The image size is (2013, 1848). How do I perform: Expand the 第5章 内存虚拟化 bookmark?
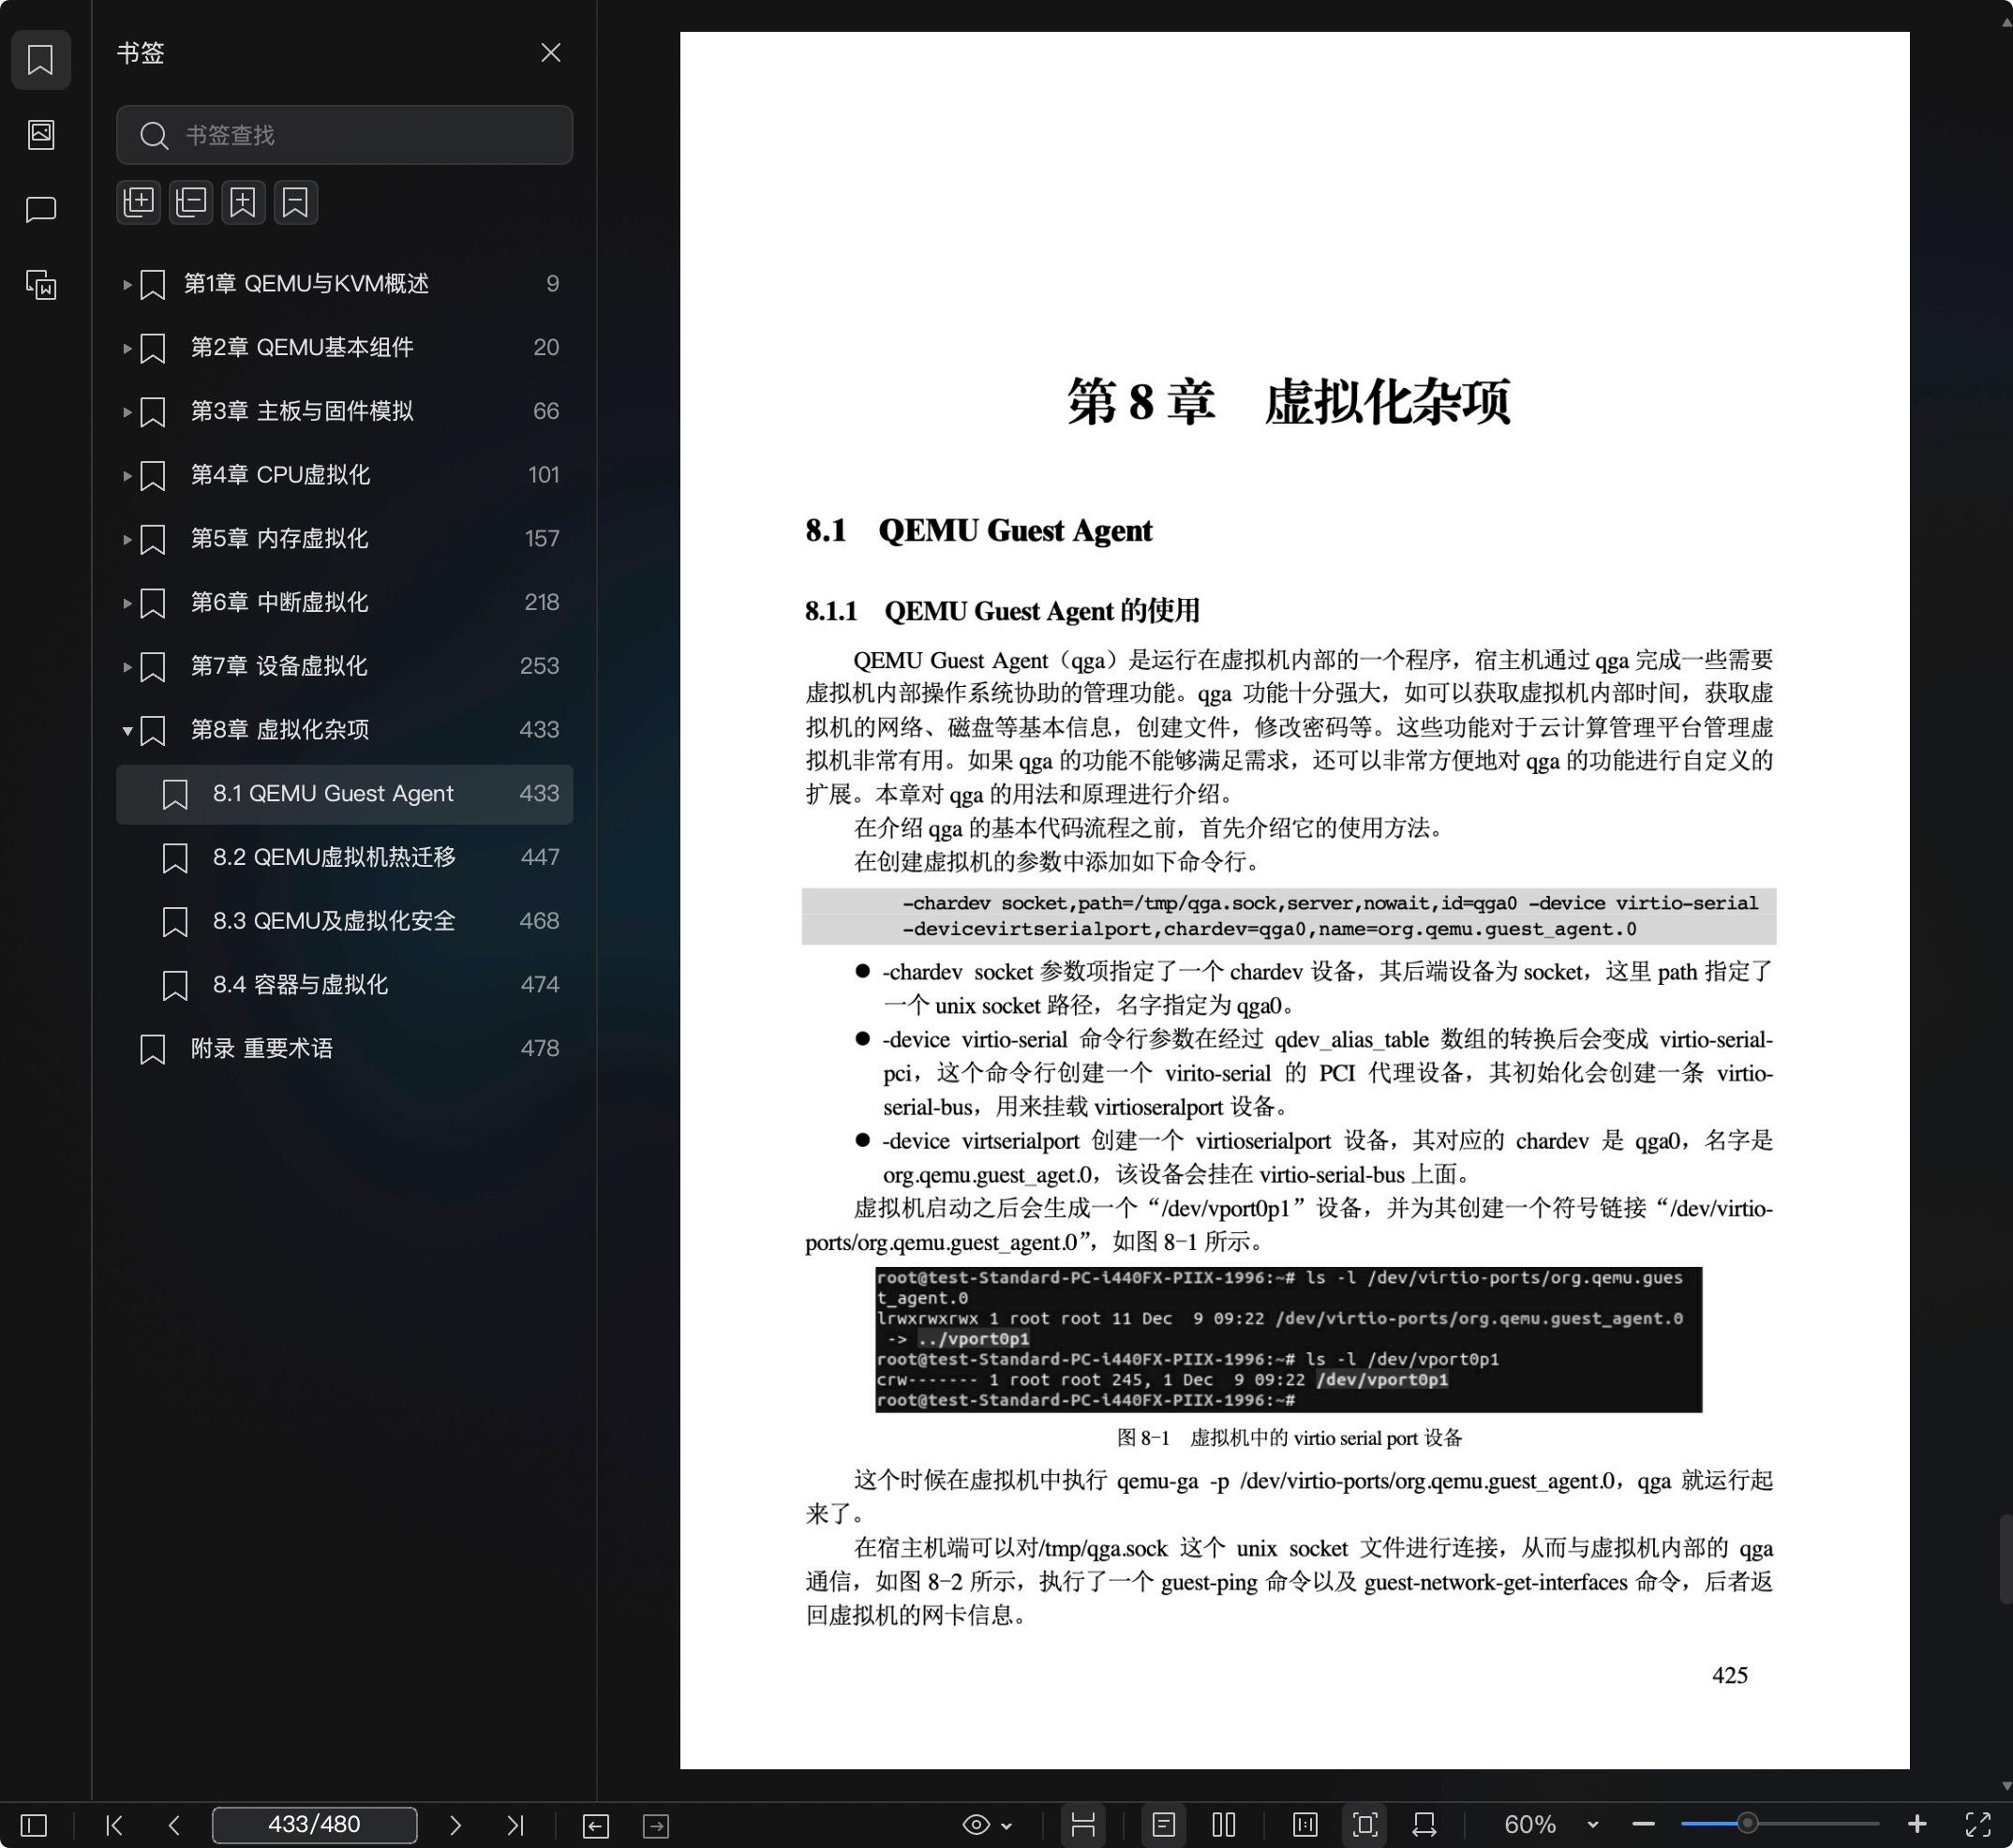(127, 540)
